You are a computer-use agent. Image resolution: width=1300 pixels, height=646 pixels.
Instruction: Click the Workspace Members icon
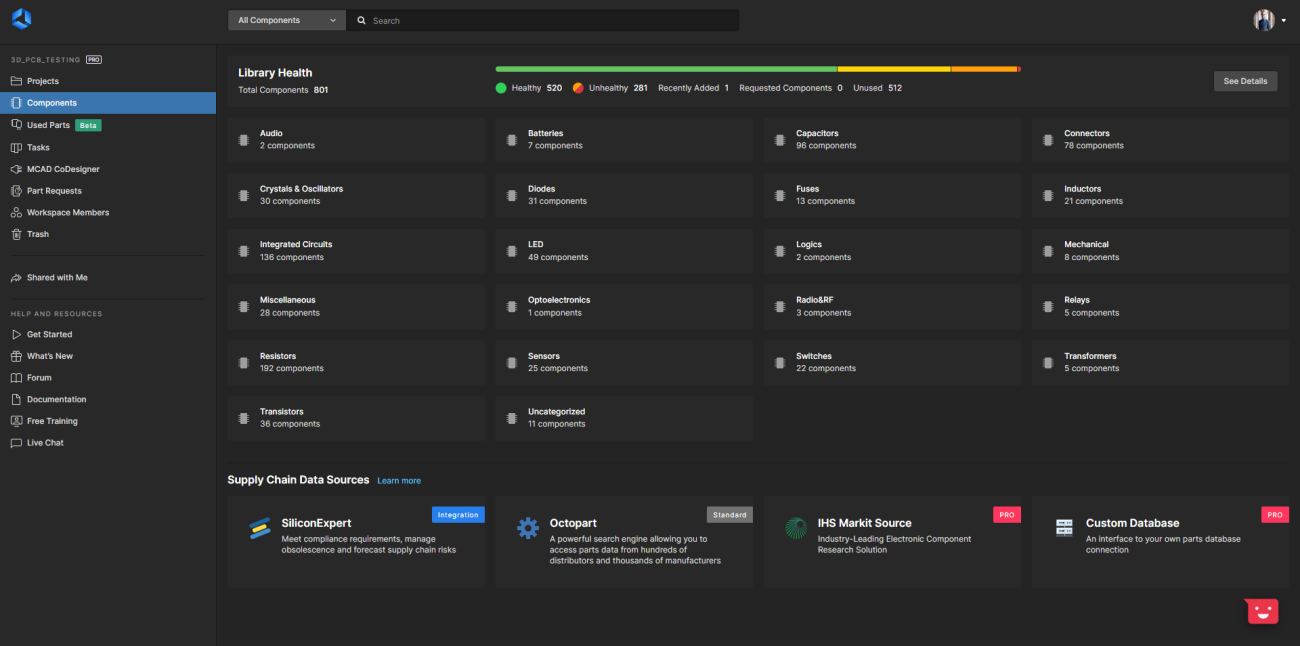click(x=16, y=213)
